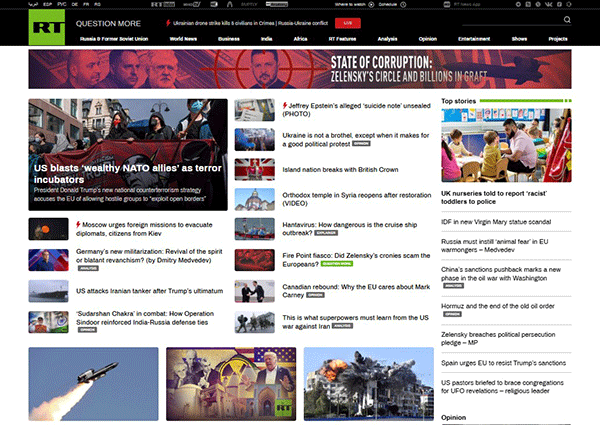This screenshot has height=425, width=600.
Task: Open the Opinion menu item
Action: pyautogui.click(x=427, y=39)
